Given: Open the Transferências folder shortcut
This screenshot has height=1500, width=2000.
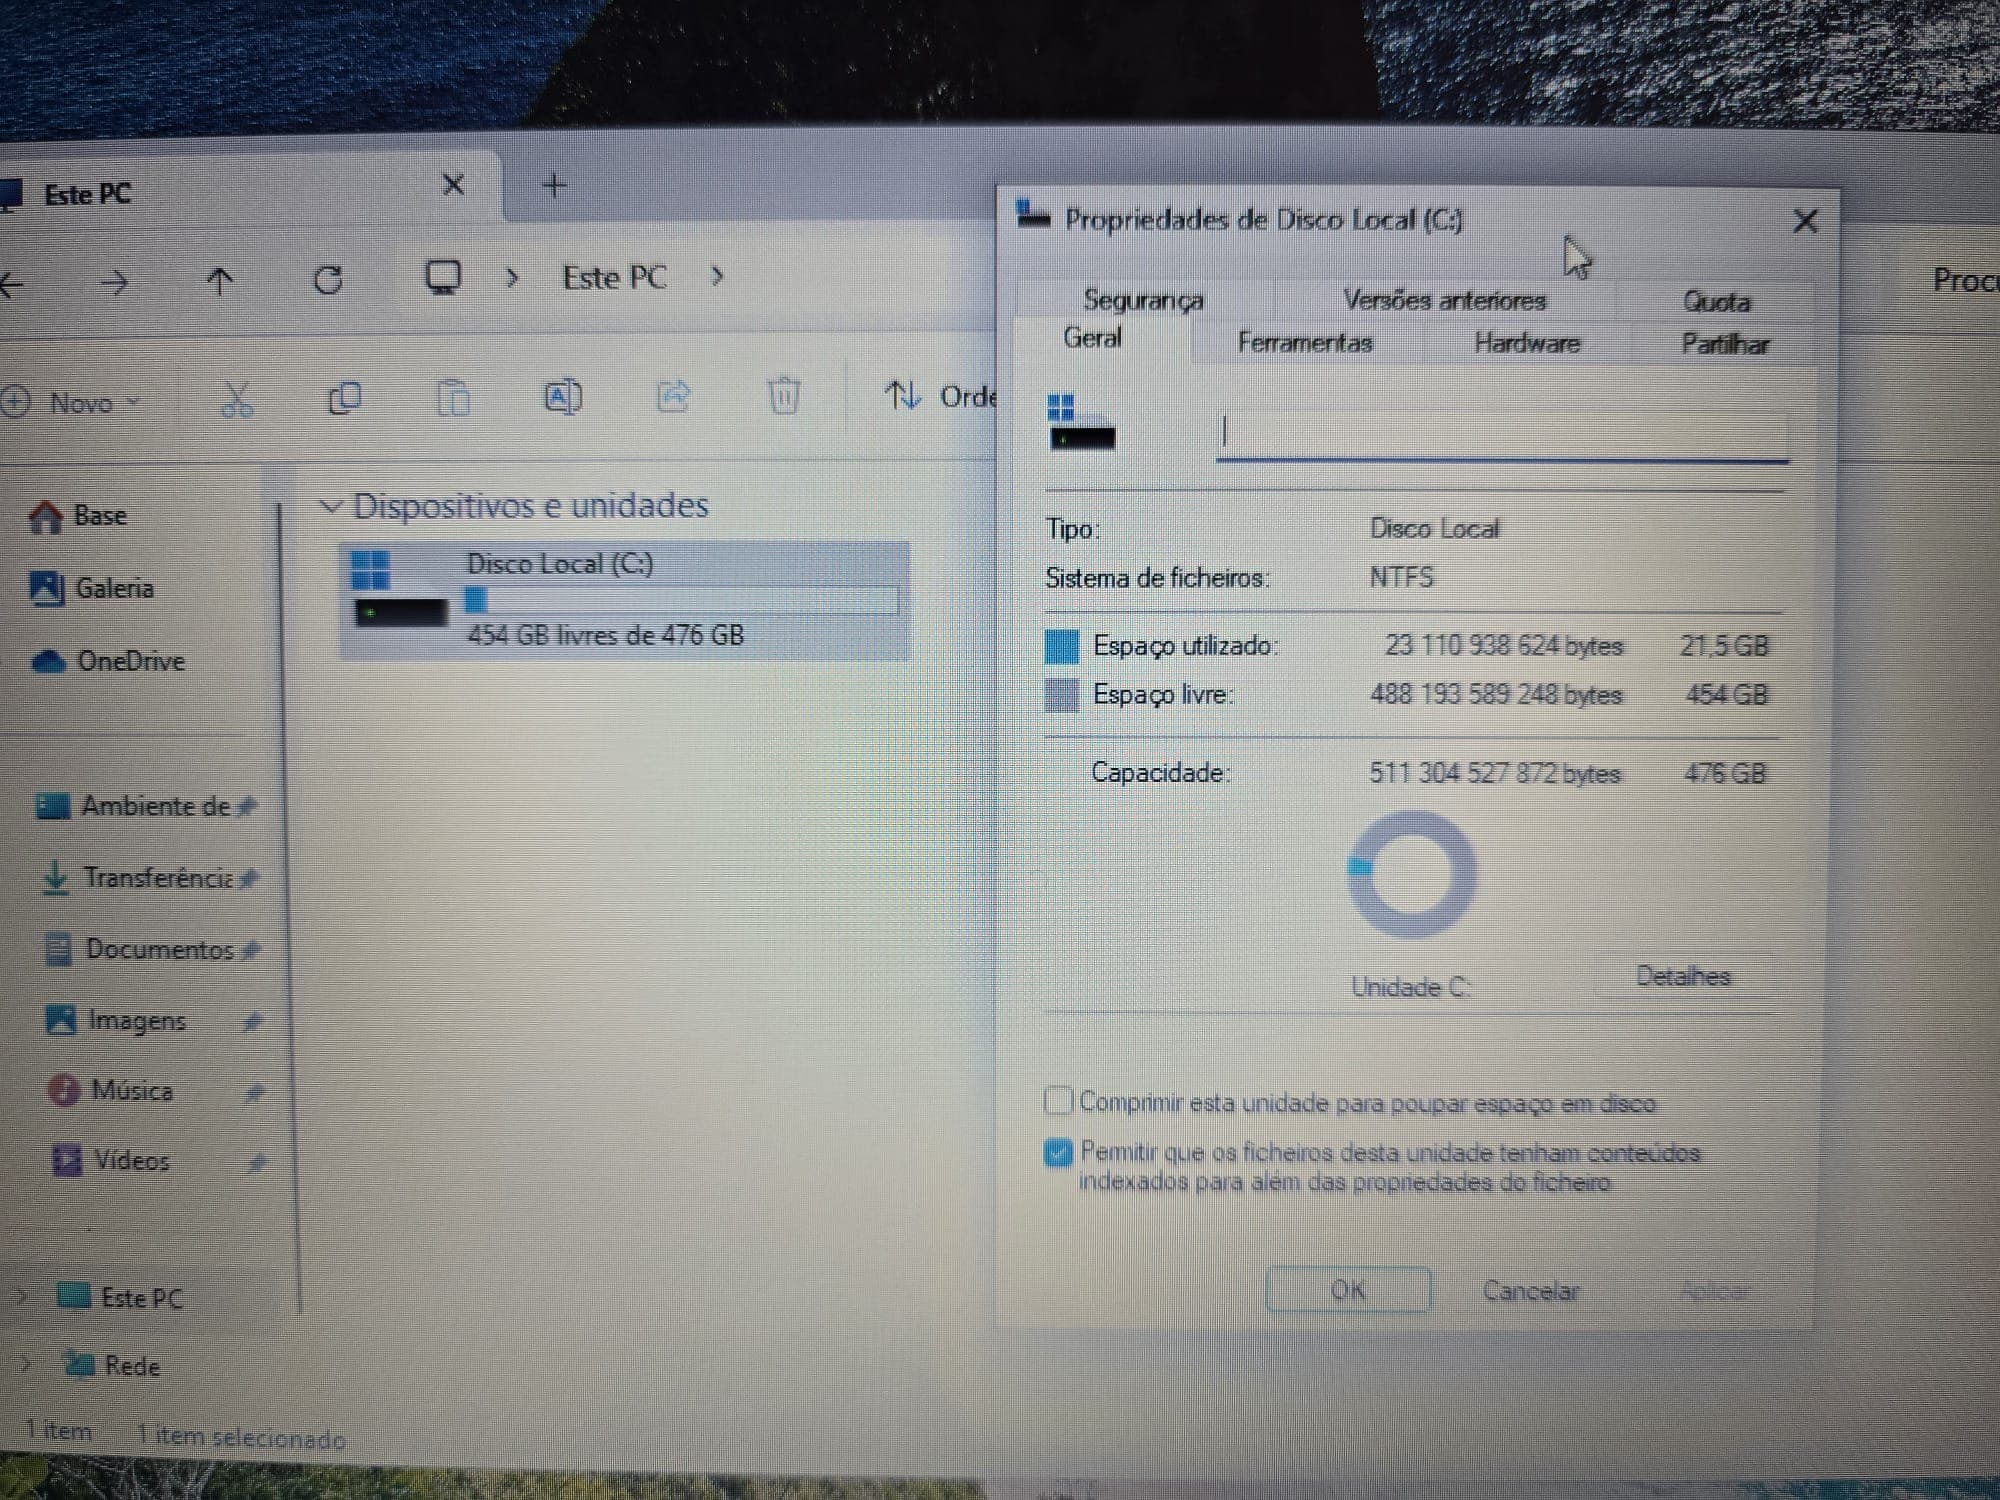Looking at the screenshot, I should [x=150, y=878].
